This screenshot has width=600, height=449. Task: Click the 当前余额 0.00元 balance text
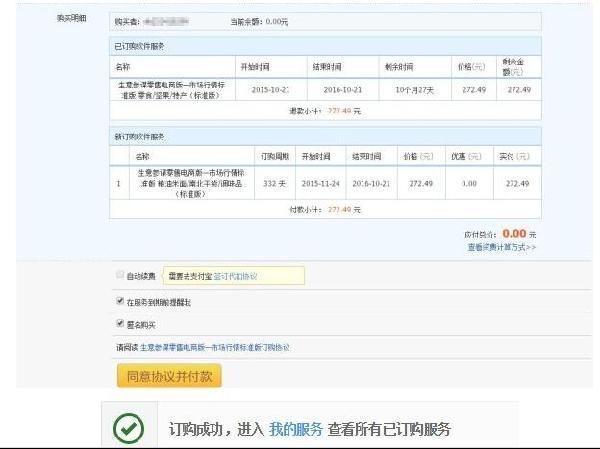coord(259,20)
